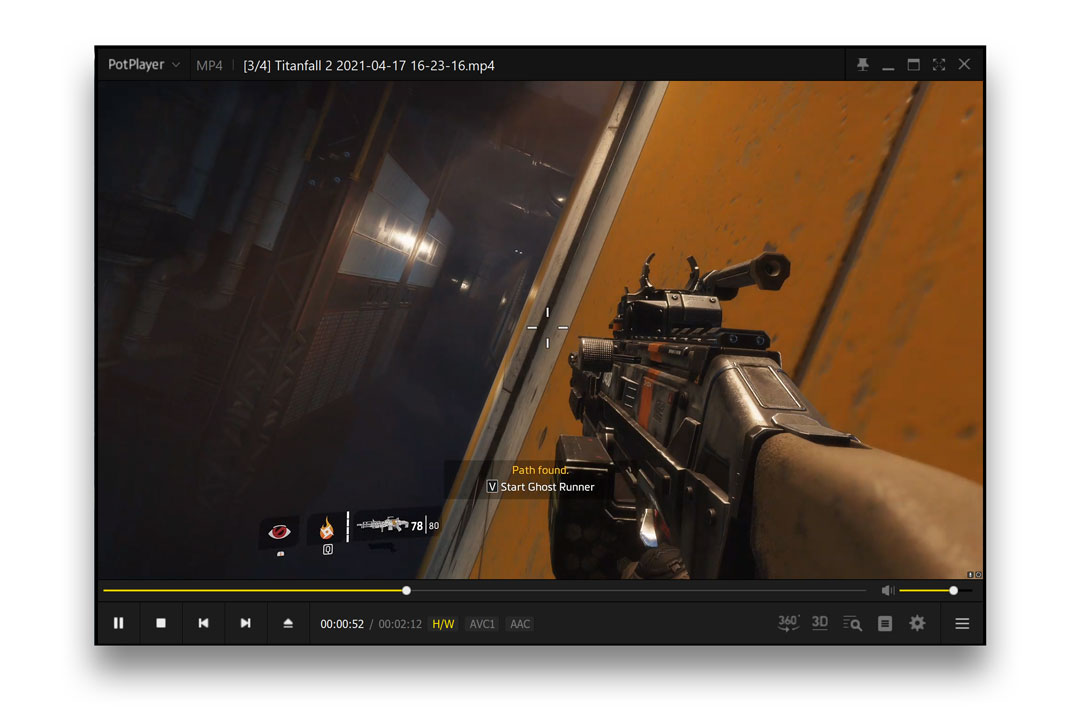The image size is (1080, 720).
Task: Open the playlist search icon
Action: 852,624
